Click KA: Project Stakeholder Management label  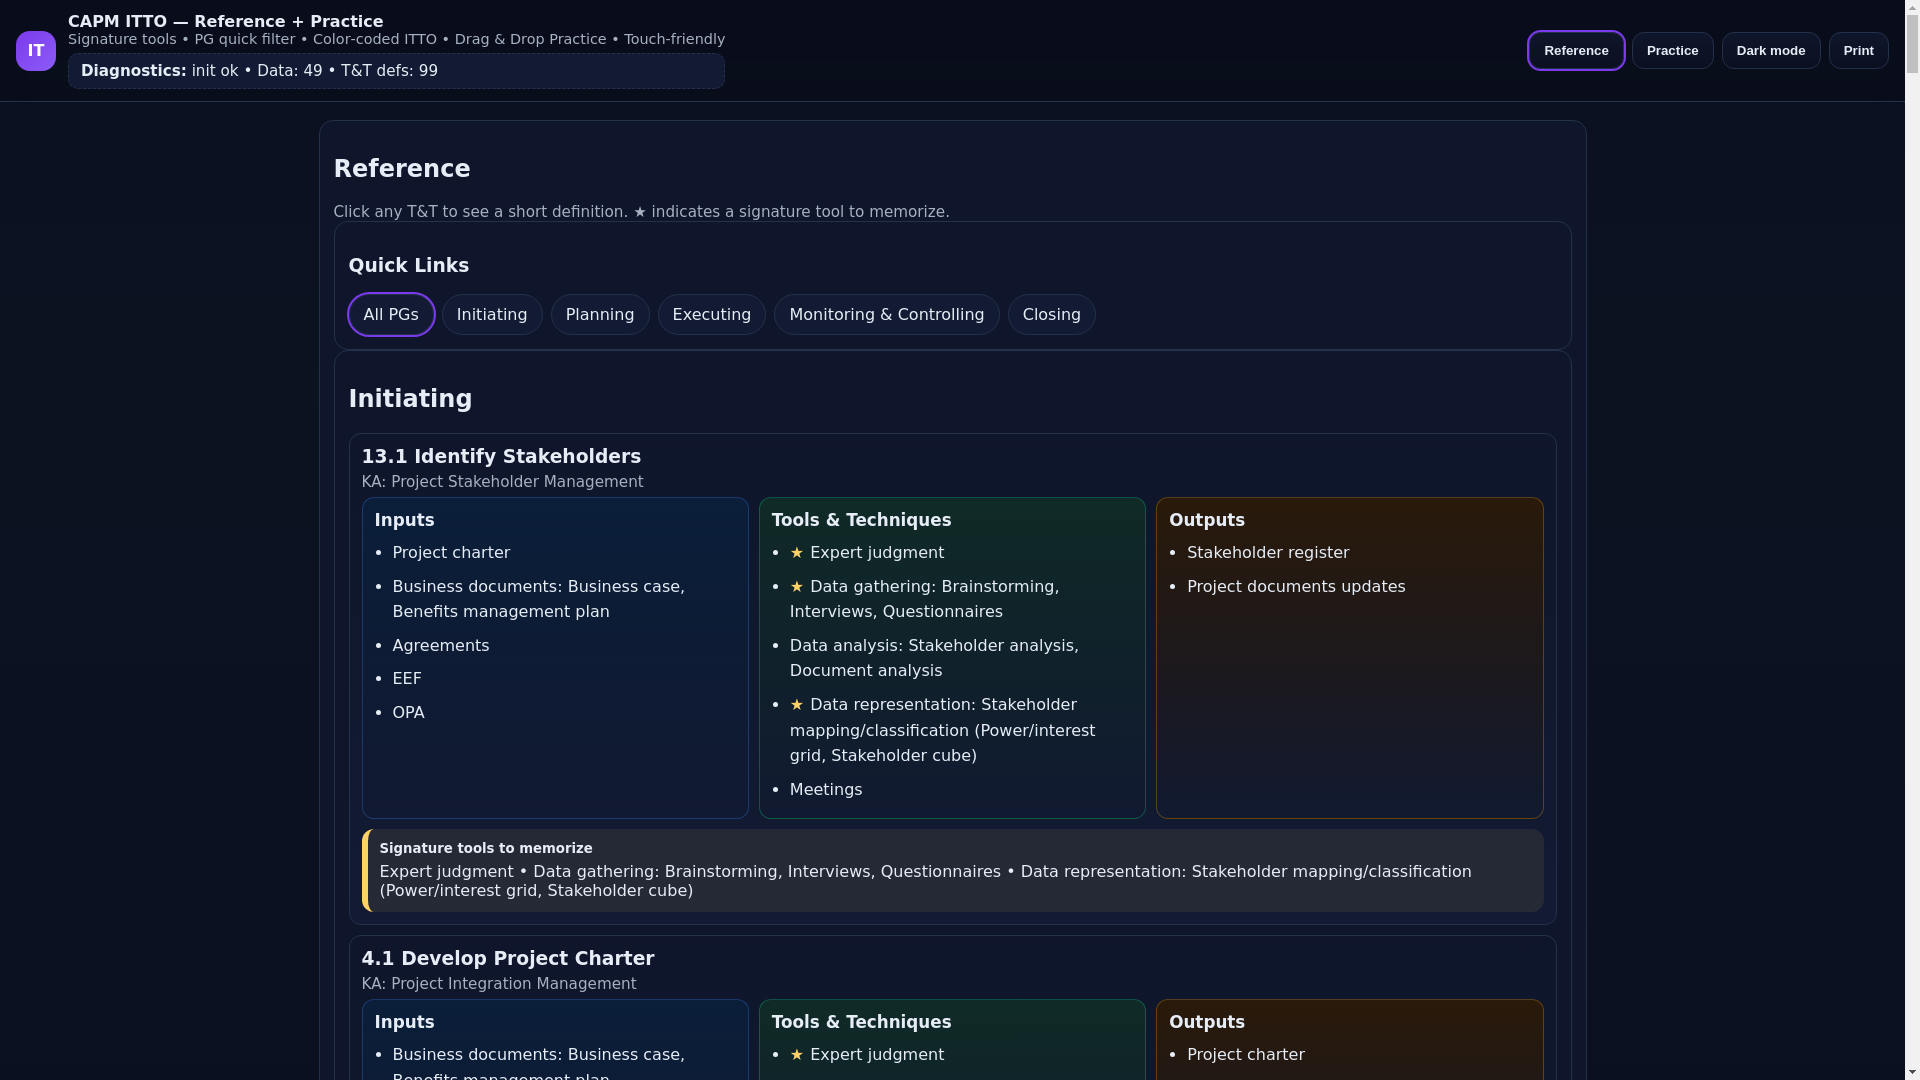(502, 482)
